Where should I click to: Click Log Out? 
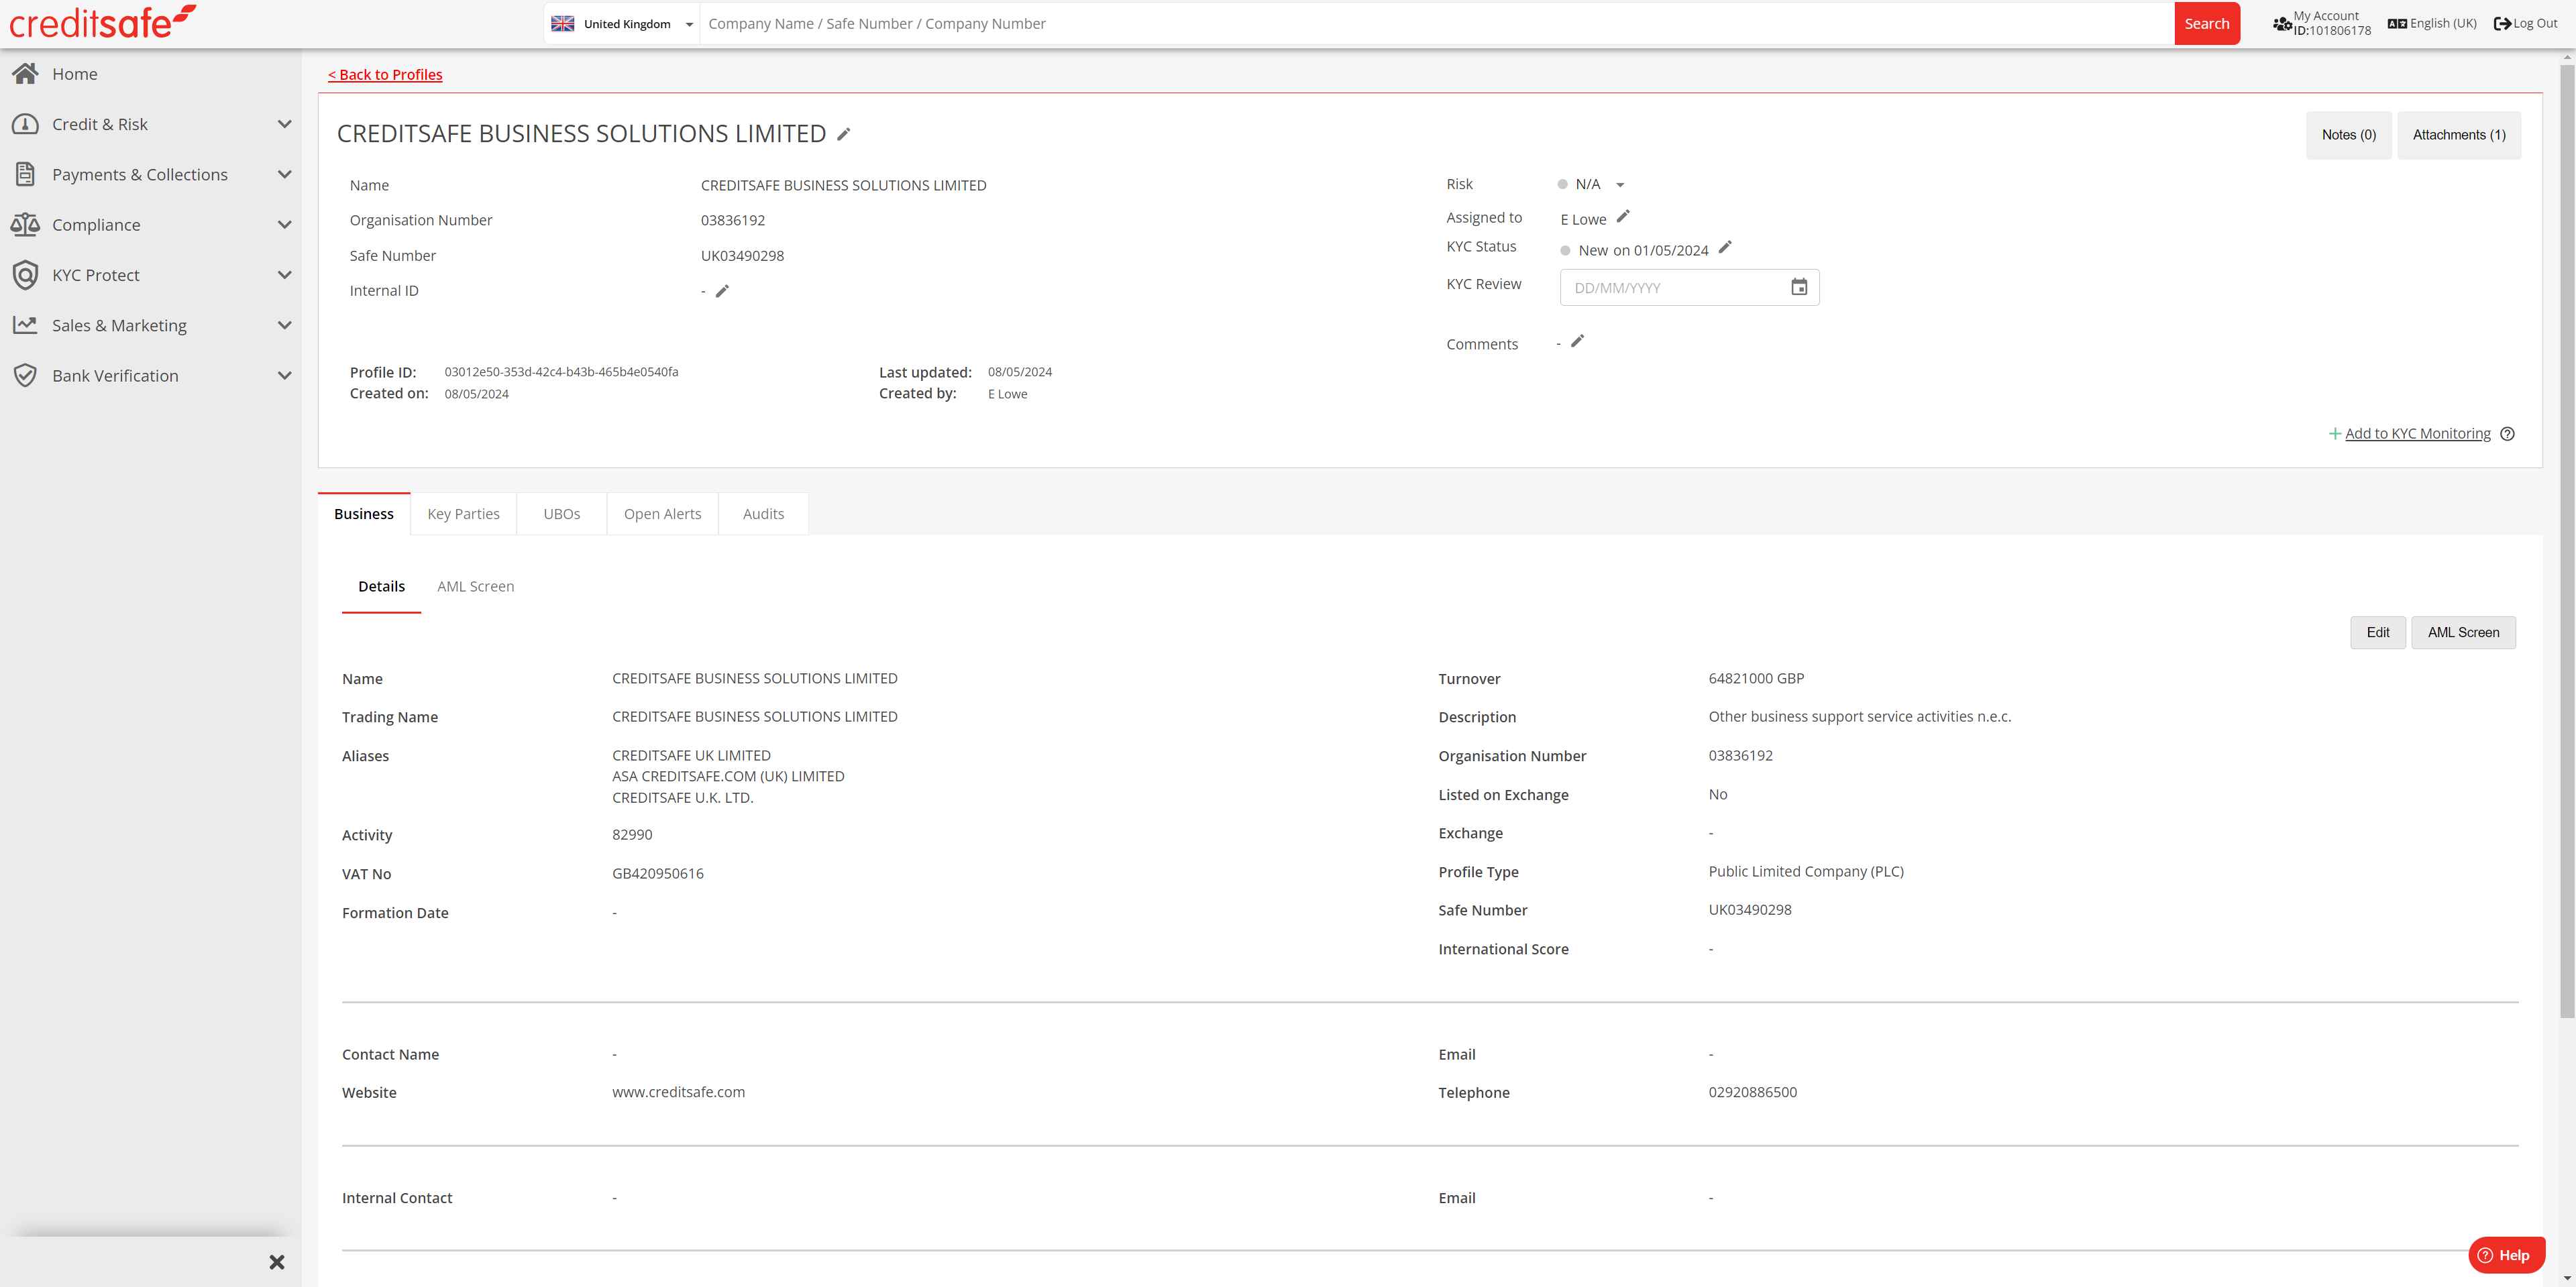tap(2526, 23)
